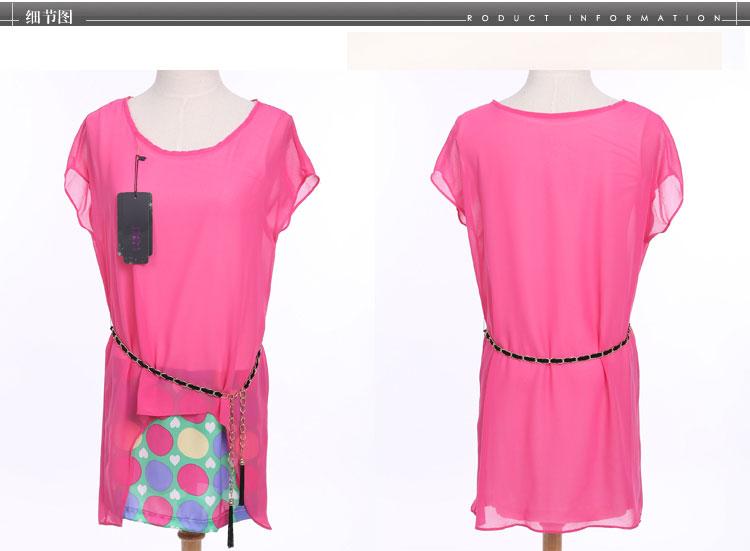This screenshot has width=750, height=551.
Task: Click the chain belt on back view dress
Action: coord(557,347)
